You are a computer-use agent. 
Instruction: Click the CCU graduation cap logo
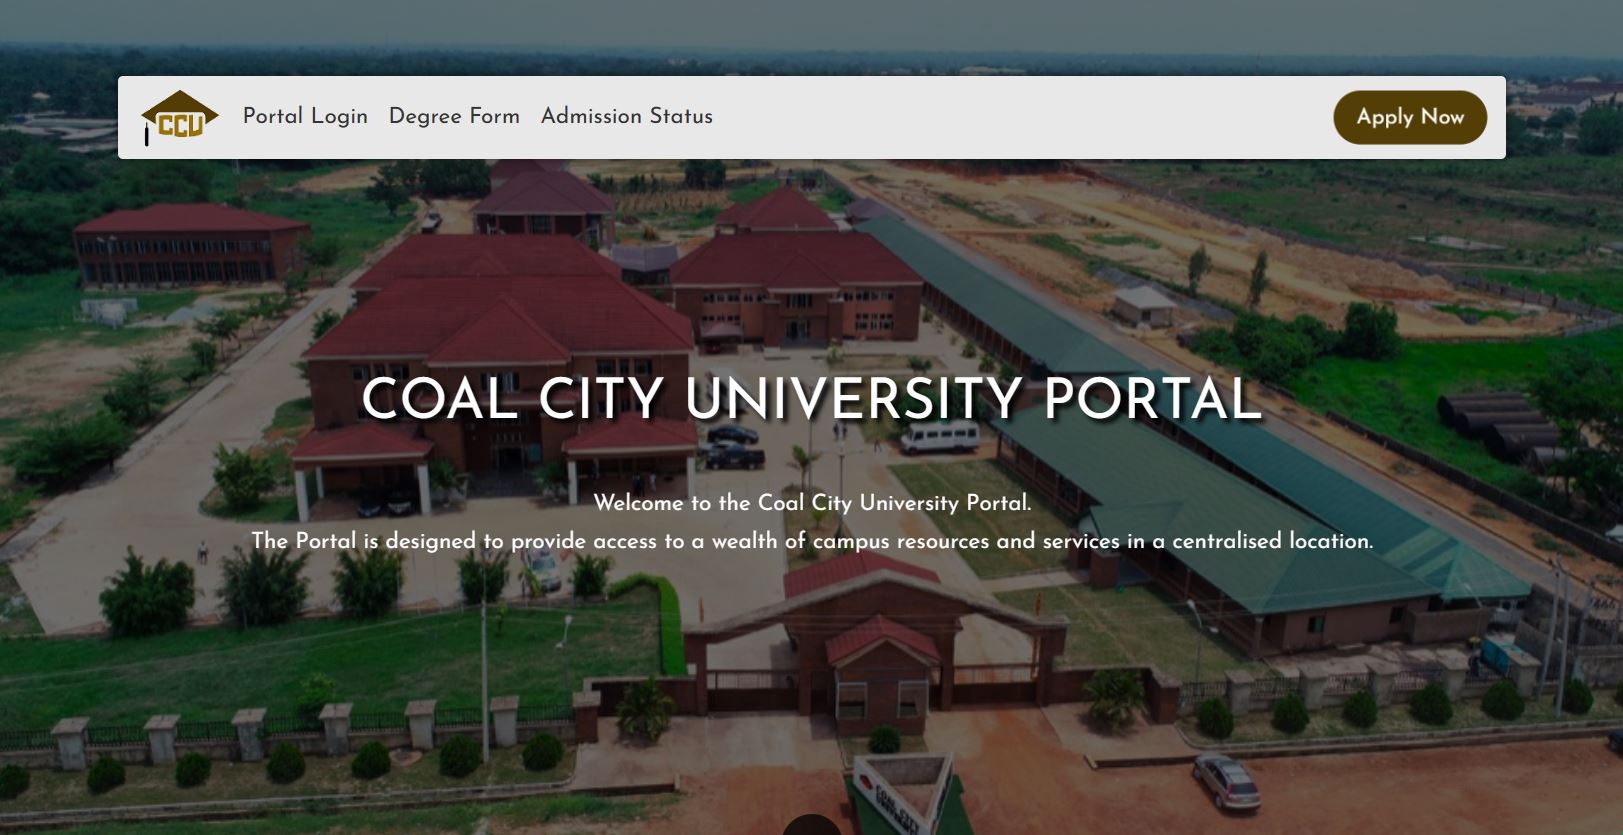point(179,118)
